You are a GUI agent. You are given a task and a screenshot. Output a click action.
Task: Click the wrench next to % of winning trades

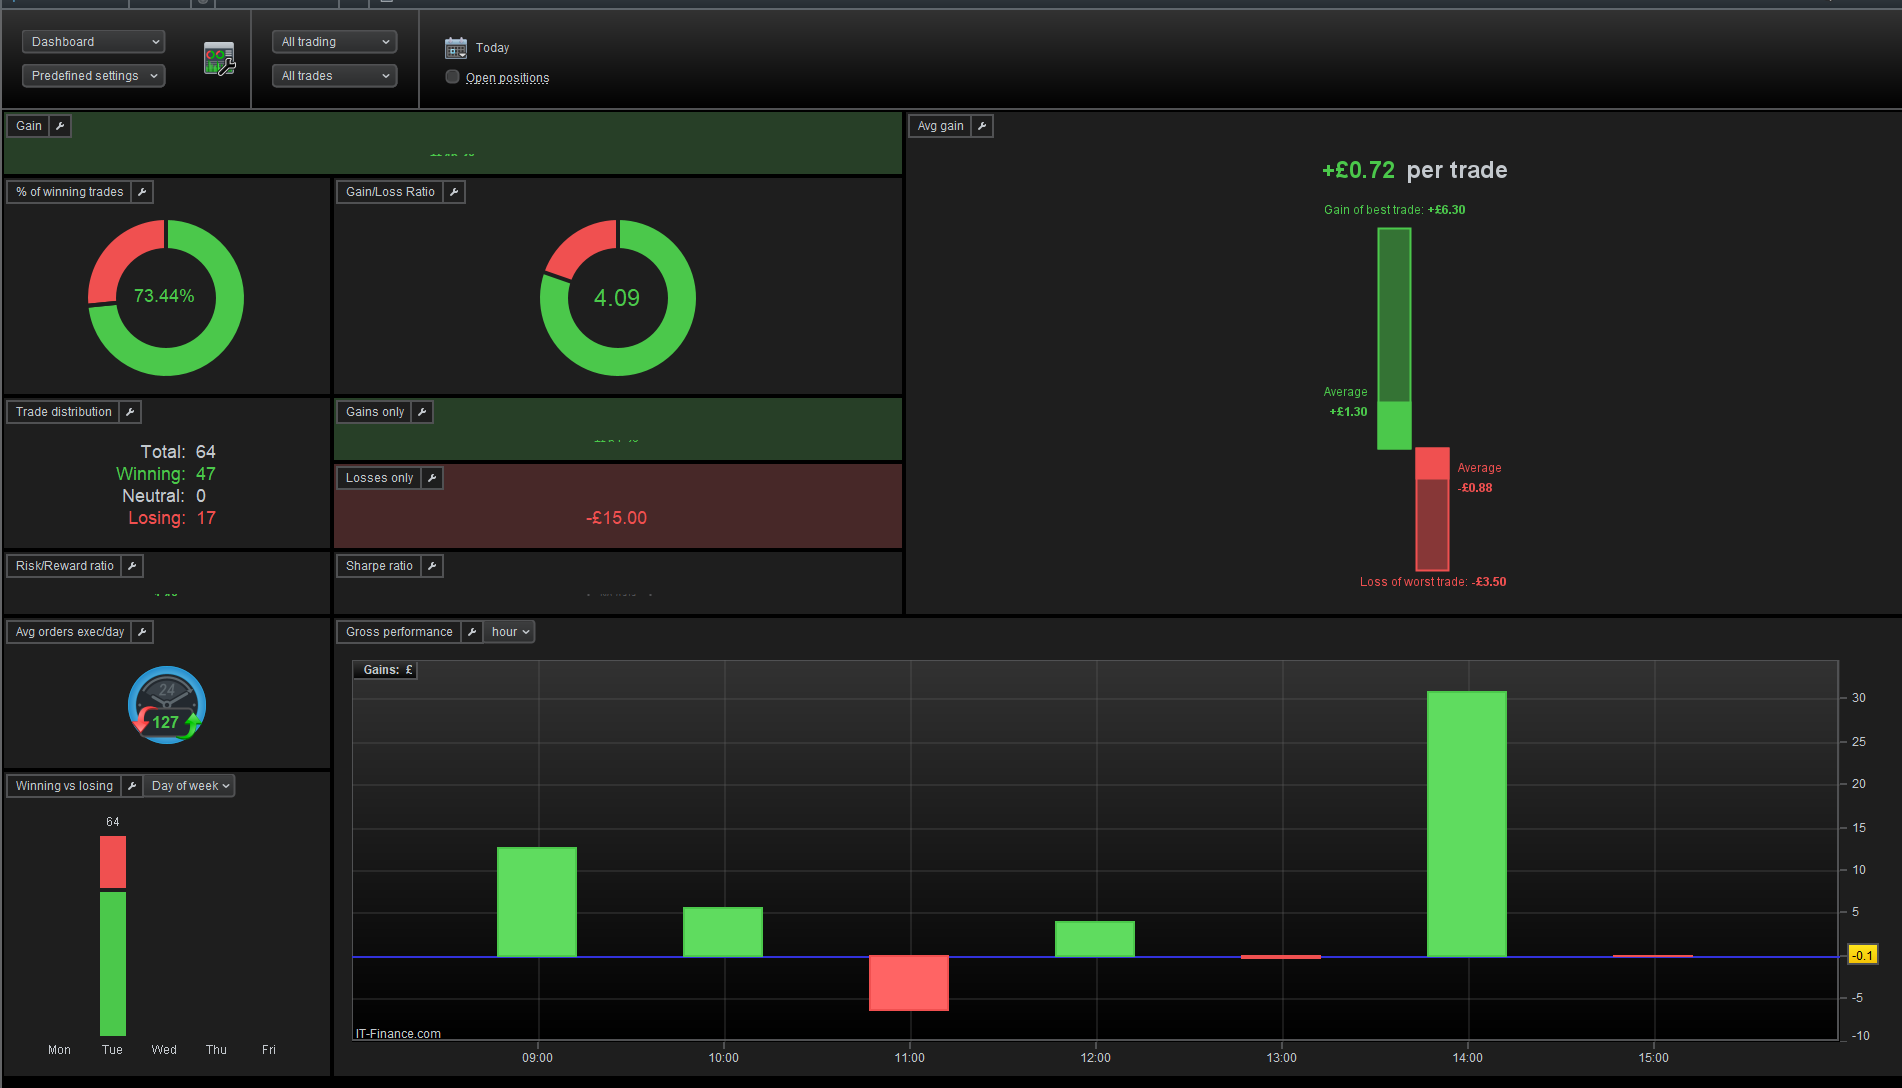click(142, 192)
